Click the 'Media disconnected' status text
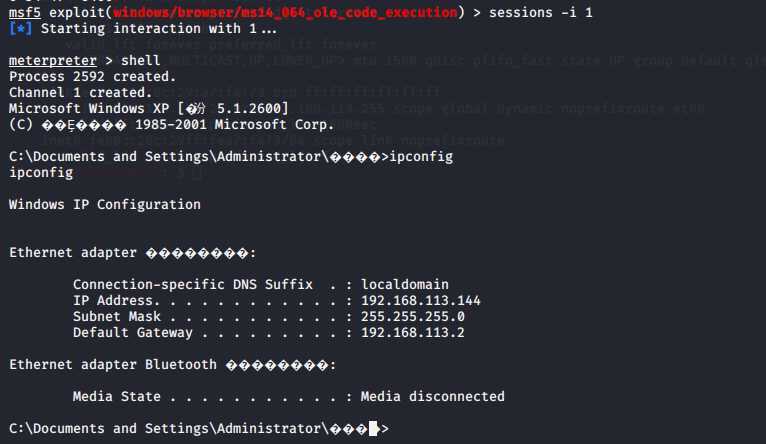The width and height of the screenshot is (766, 444). tap(432, 396)
